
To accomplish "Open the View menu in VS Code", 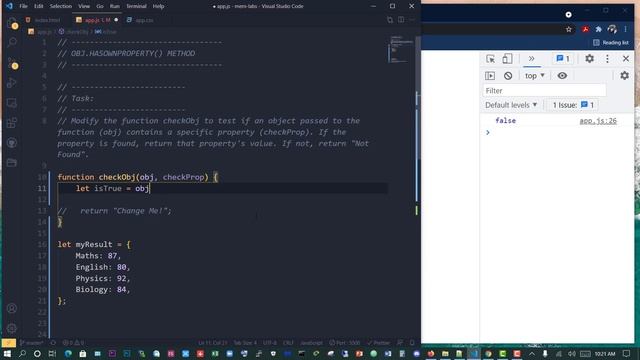I will coord(84,6).
